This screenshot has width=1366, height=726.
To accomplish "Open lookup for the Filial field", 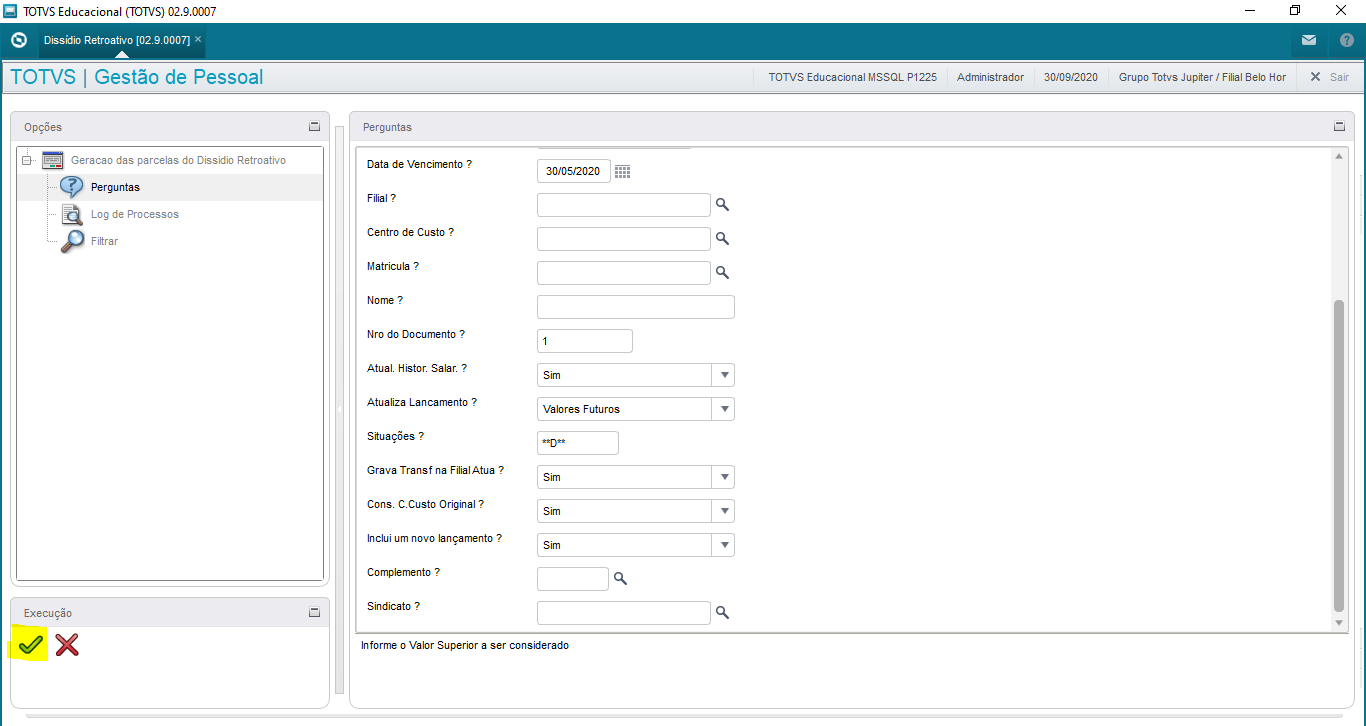I will pyautogui.click(x=722, y=205).
